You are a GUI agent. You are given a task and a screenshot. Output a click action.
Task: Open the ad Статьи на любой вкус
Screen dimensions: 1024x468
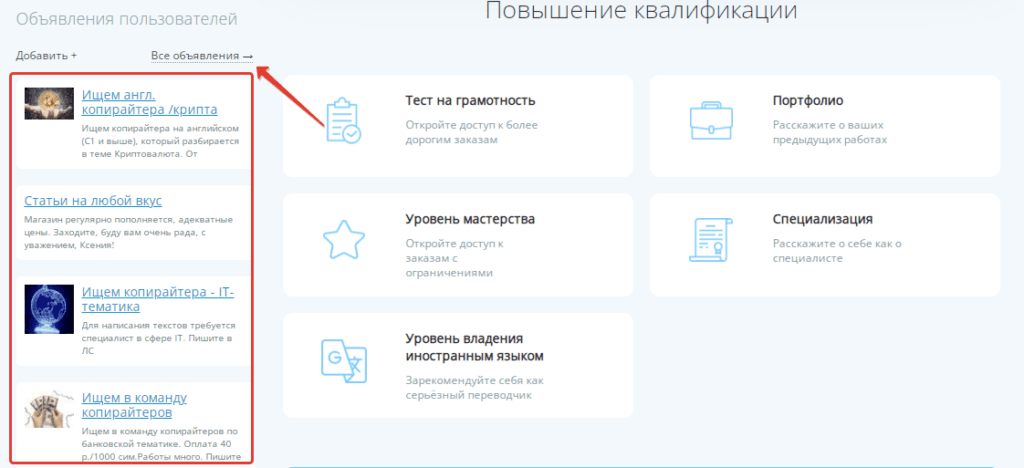[93, 200]
